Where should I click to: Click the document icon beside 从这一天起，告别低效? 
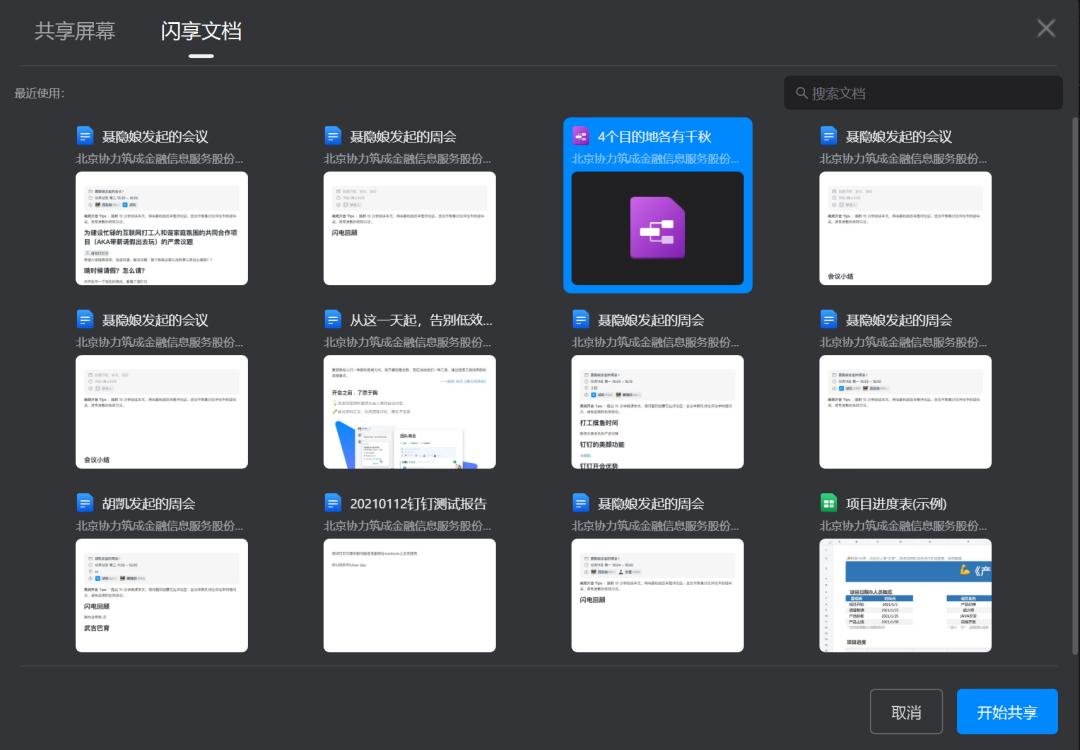pos(333,320)
